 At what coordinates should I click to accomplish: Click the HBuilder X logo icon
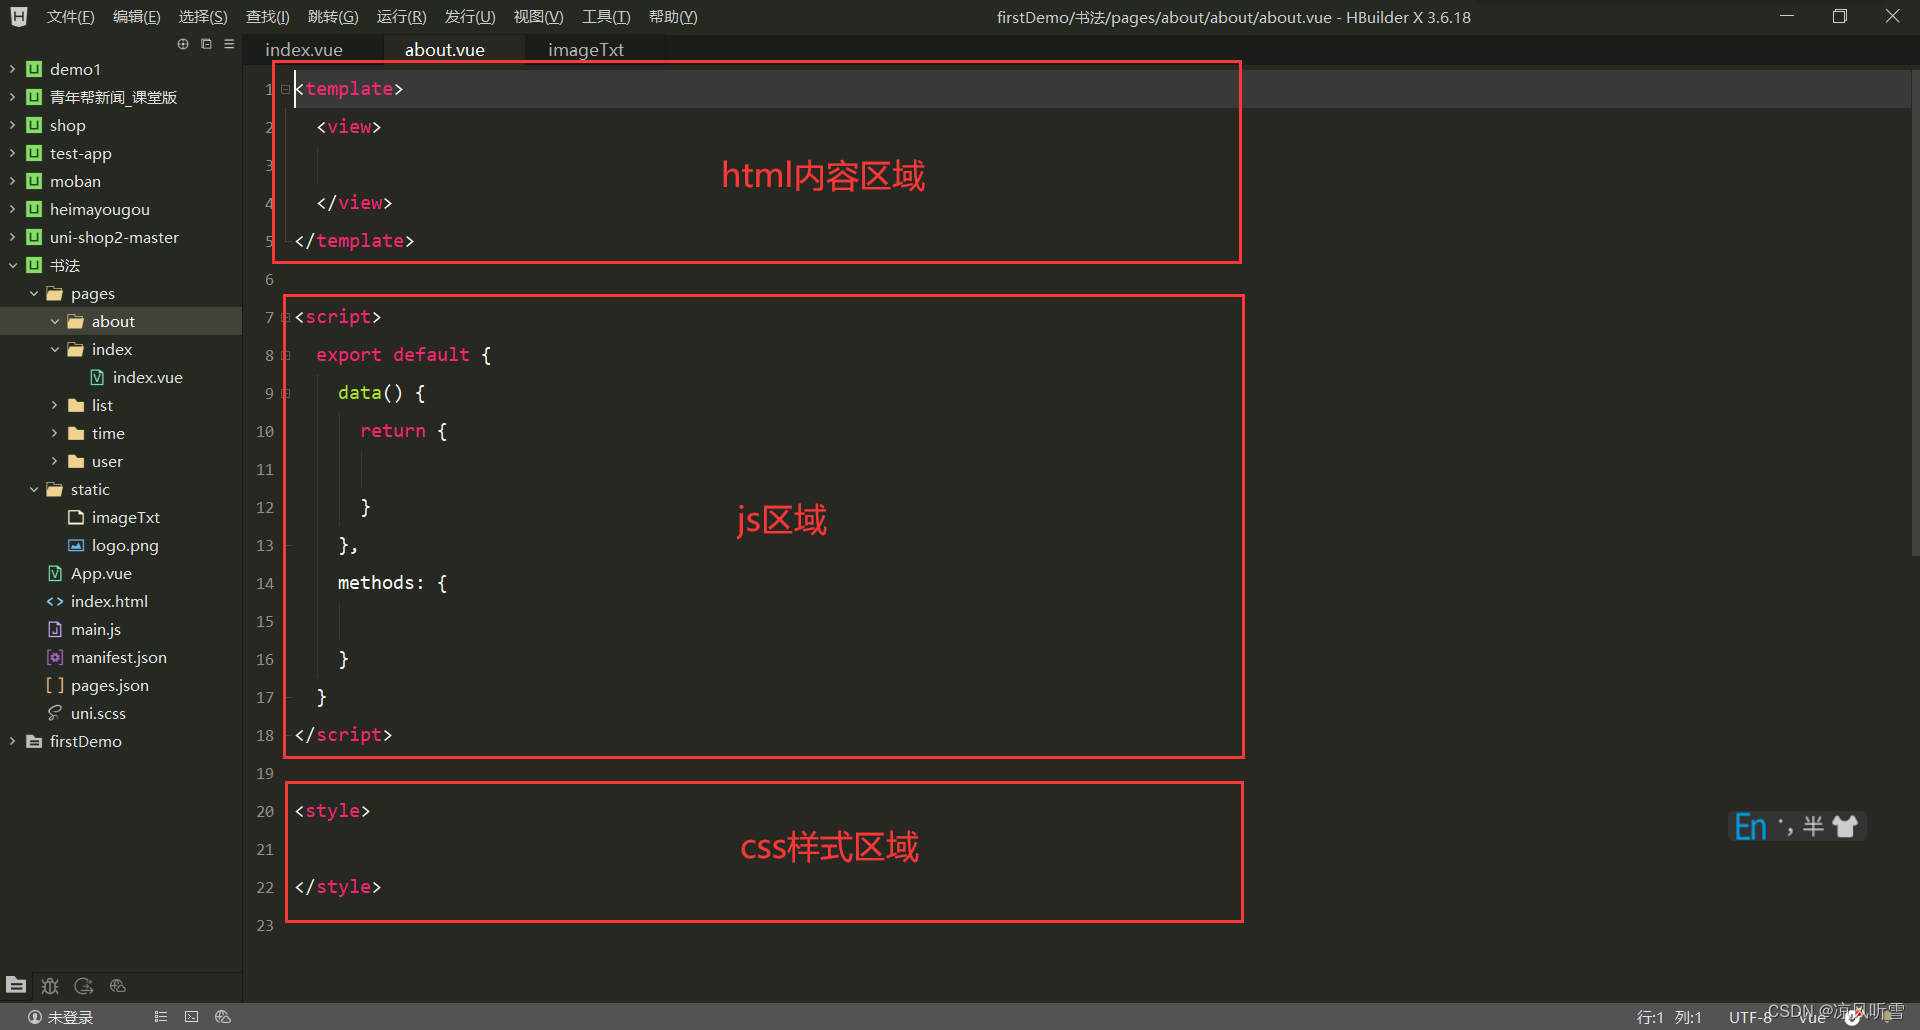click(x=19, y=17)
